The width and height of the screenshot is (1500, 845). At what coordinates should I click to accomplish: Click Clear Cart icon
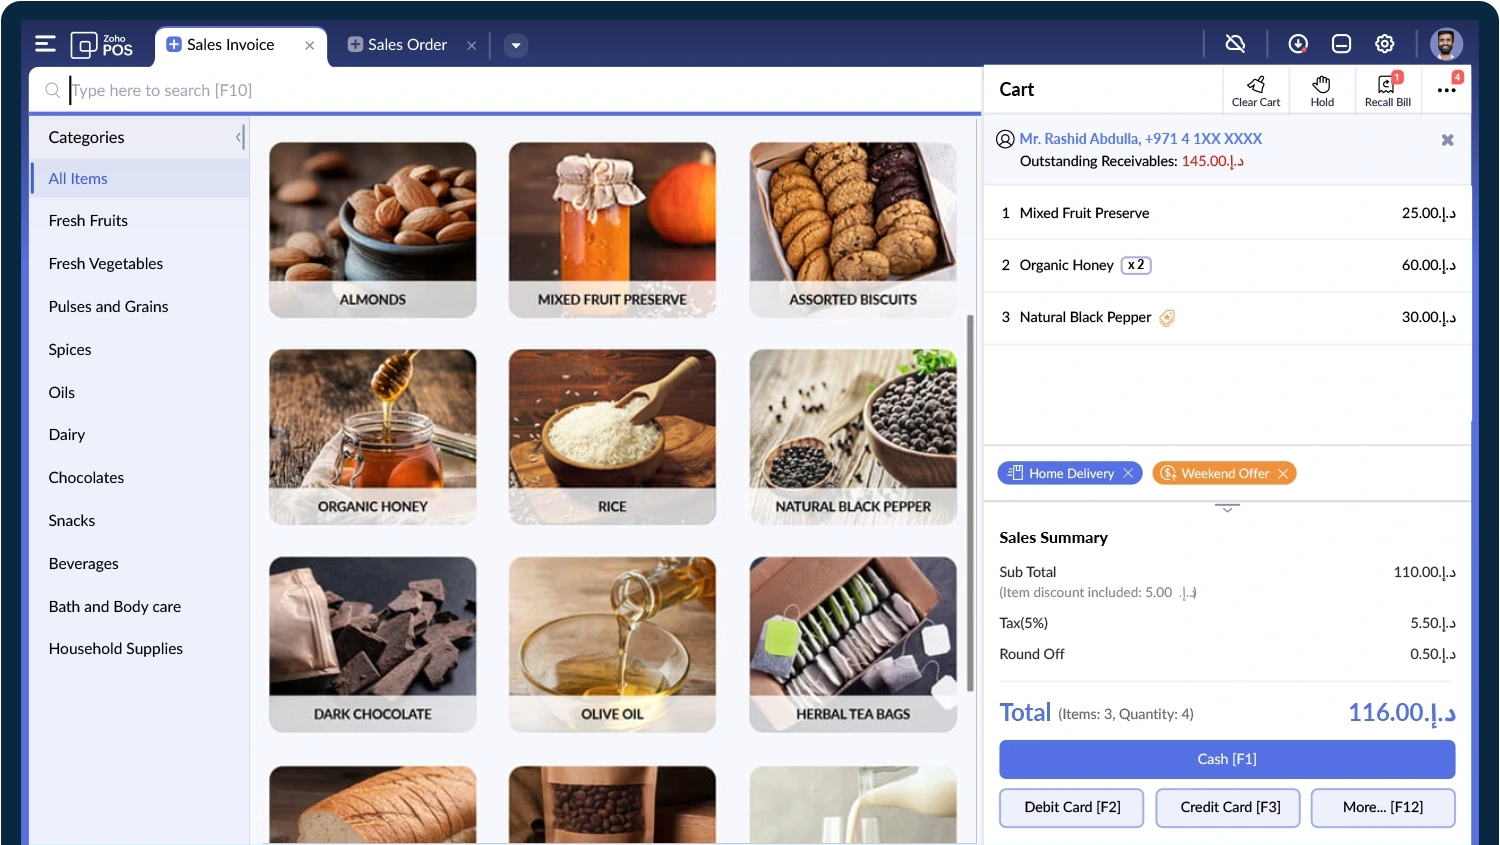point(1256,90)
